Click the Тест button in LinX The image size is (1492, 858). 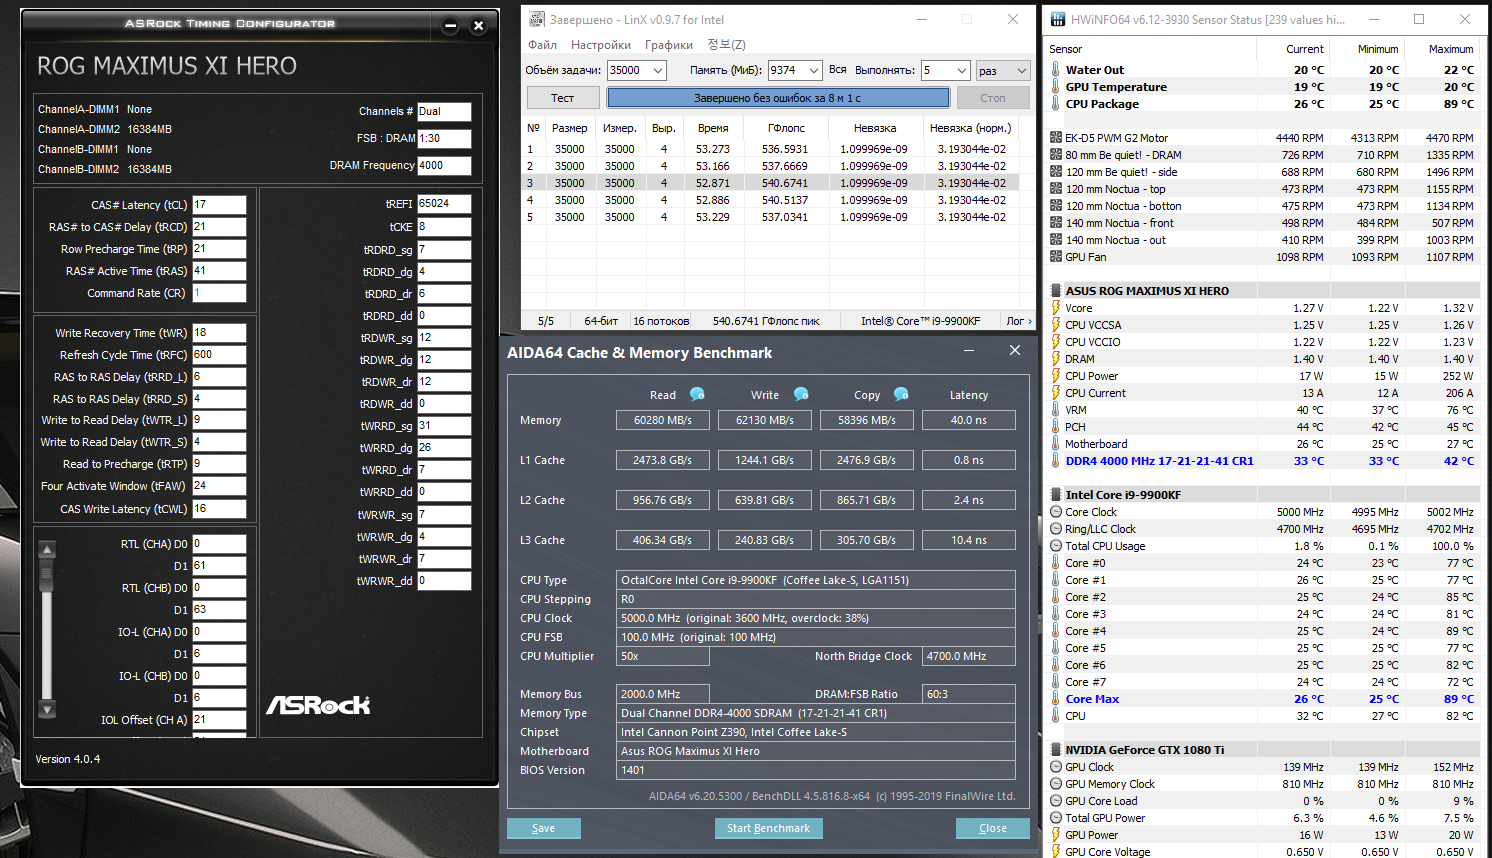pos(563,98)
